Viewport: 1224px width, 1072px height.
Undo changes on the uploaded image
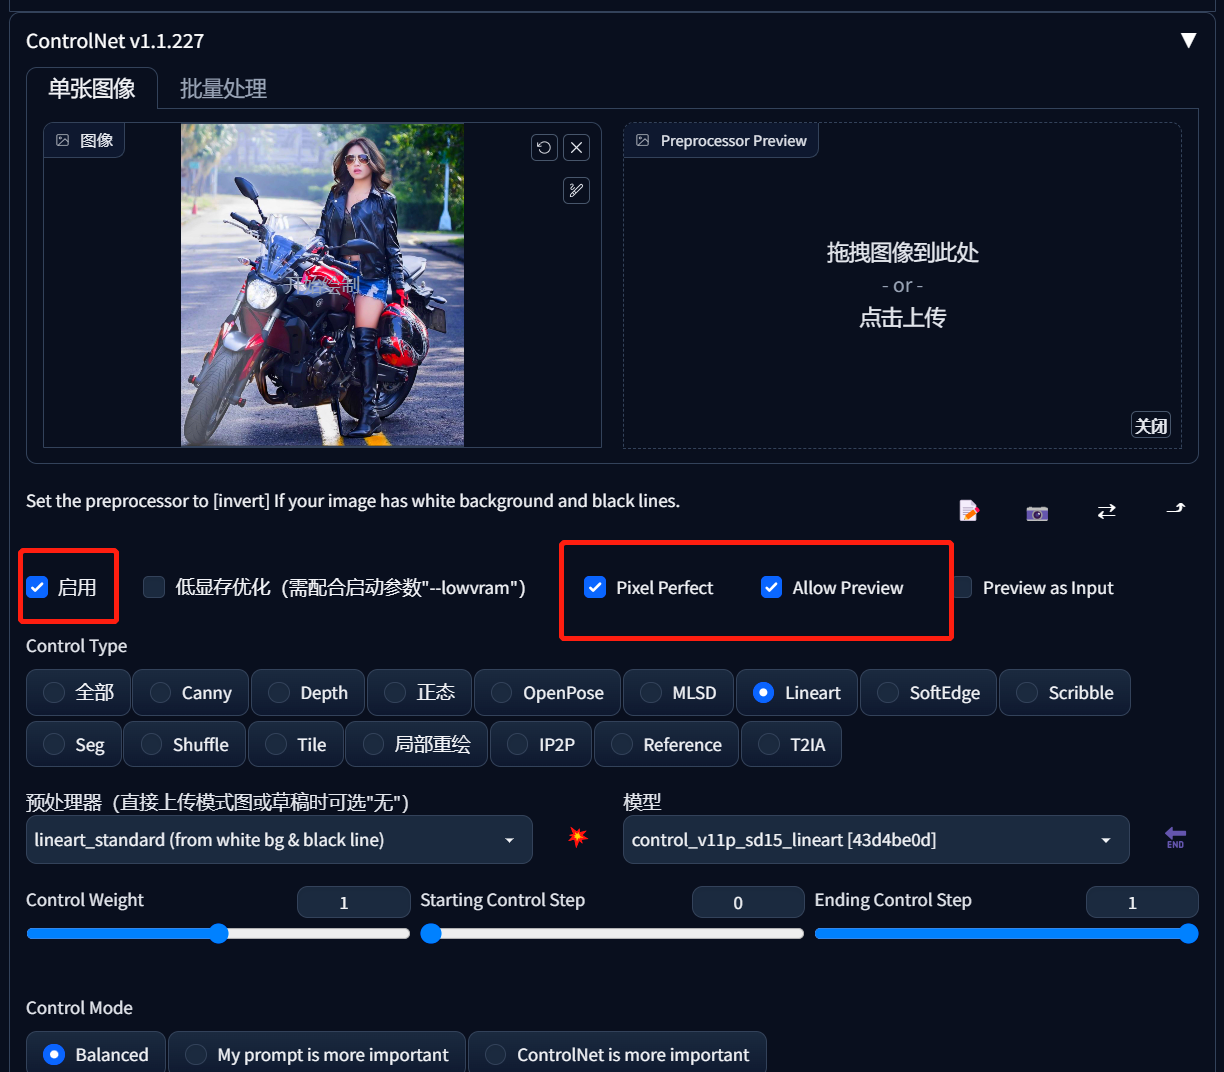[544, 148]
